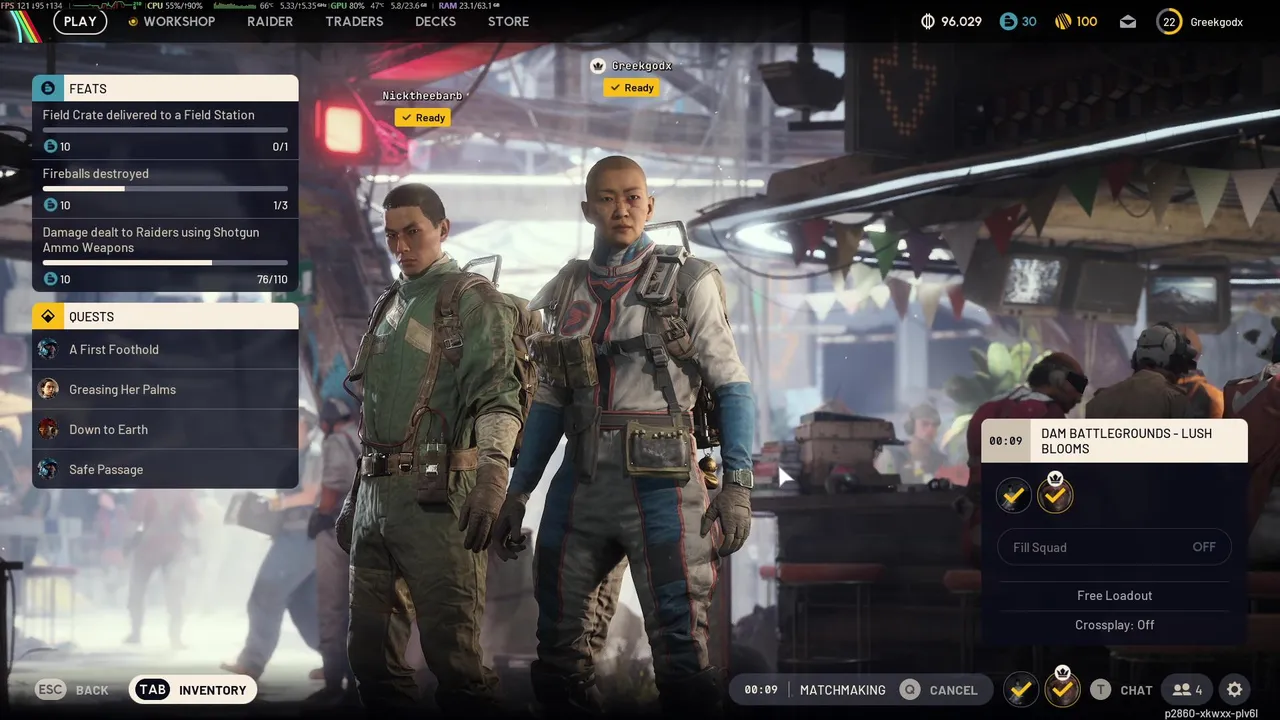Click the Shotgun damage feat progress bar
Viewport: 1280px width, 720px height.
pyautogui.click(x=165, y=263)
